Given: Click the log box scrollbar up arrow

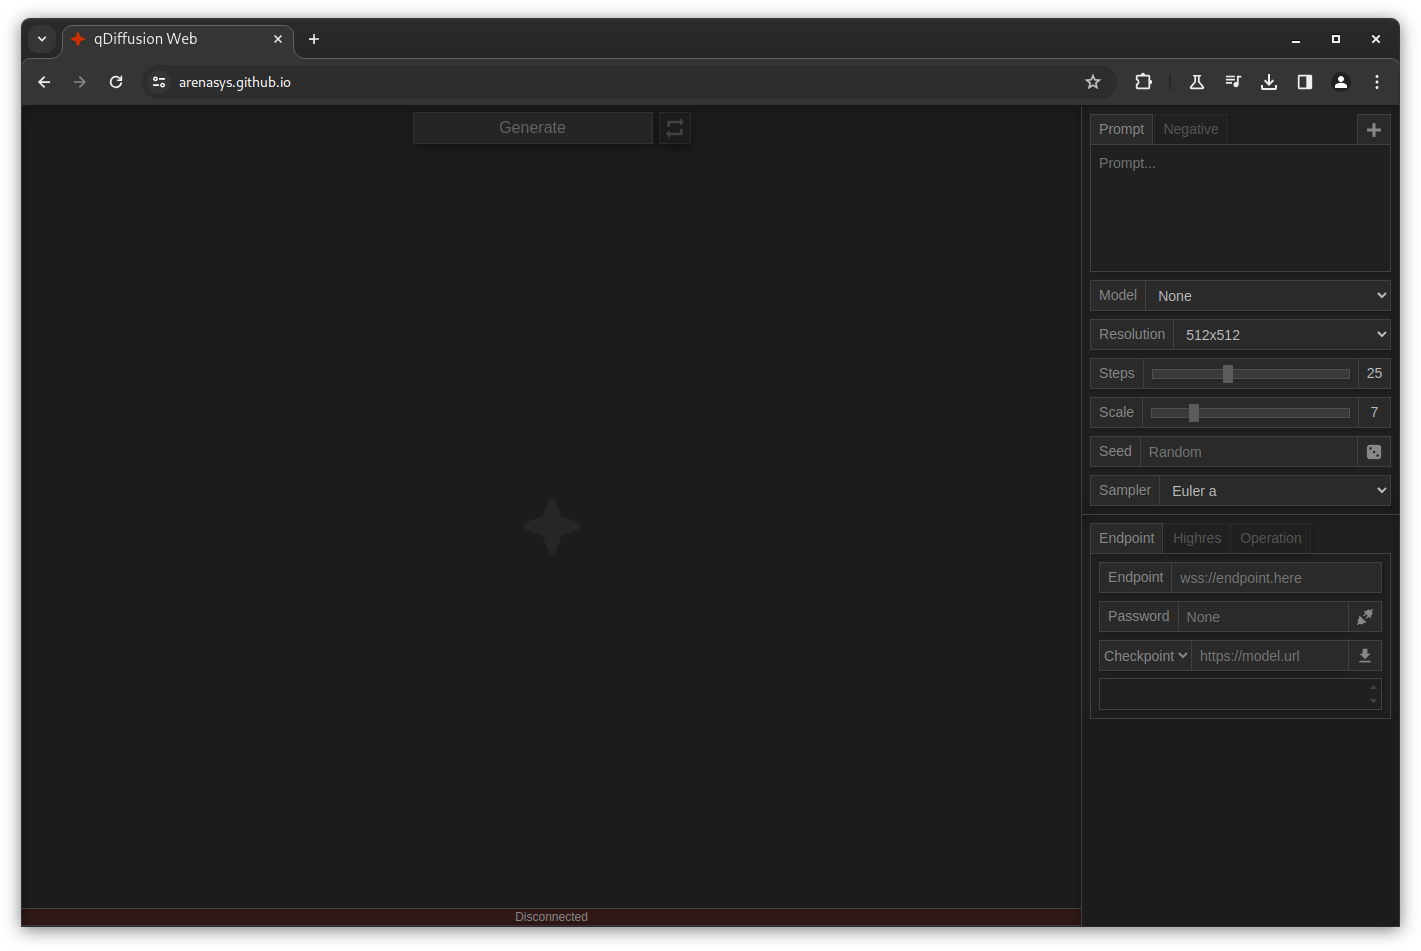Looking at the screenshot, I should 1373,687.
